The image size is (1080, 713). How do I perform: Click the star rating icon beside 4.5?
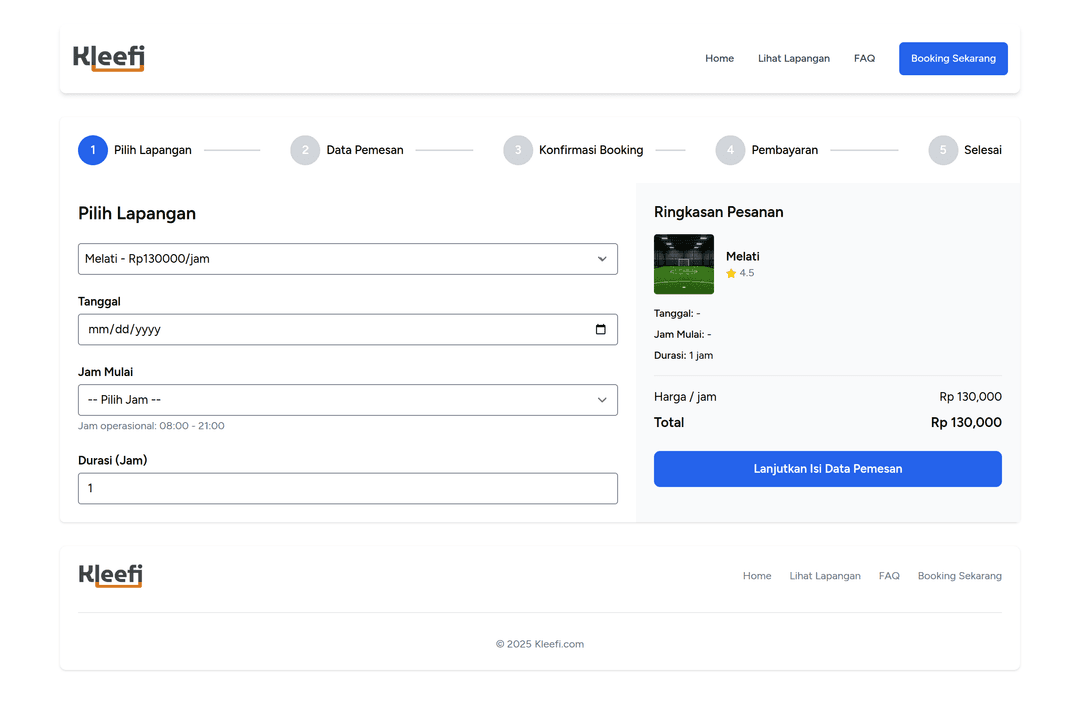tap(731, 273)
